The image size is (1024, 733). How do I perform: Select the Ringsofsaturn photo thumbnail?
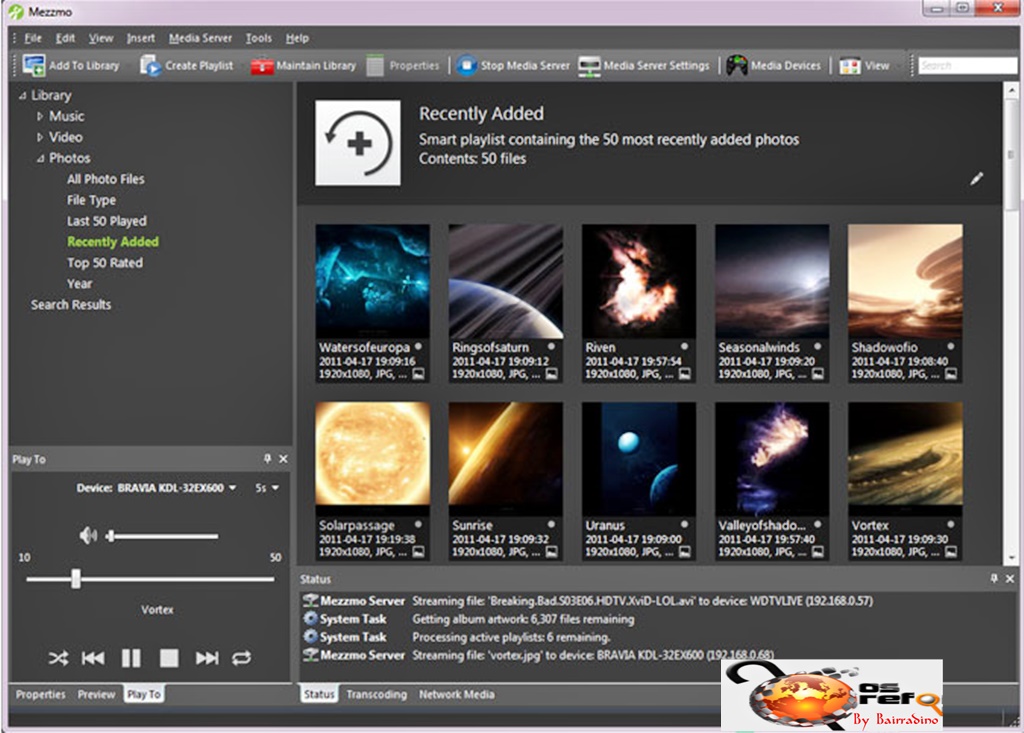505,281
